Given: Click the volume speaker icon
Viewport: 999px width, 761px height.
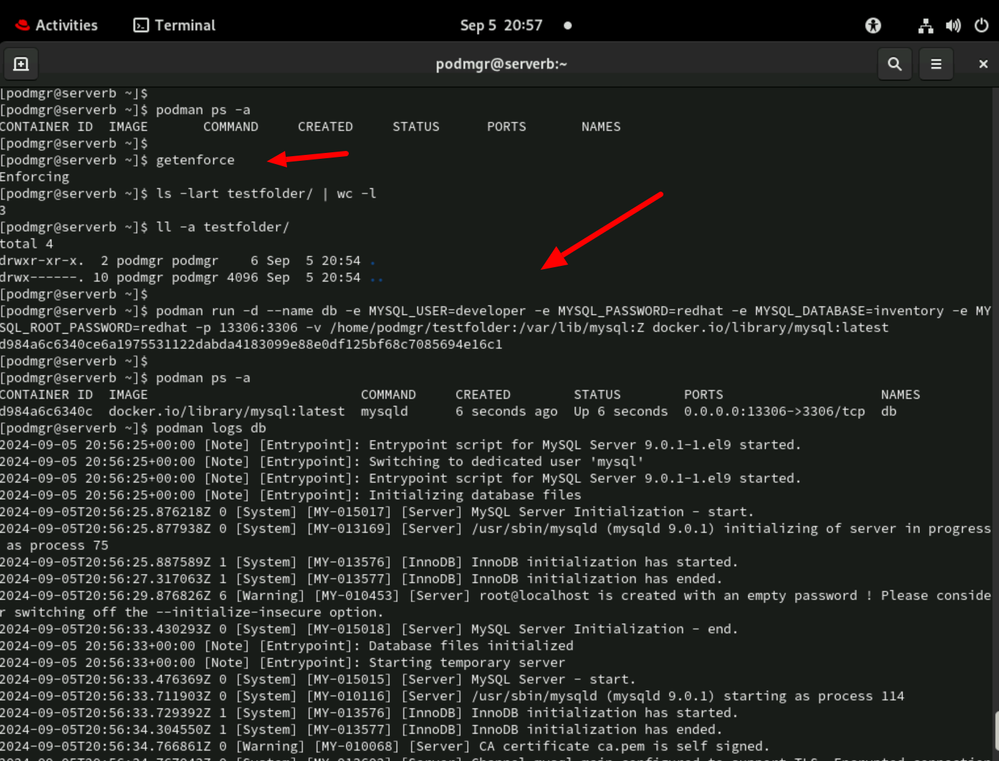Looking at the screenshot, I should coord(953,25).
